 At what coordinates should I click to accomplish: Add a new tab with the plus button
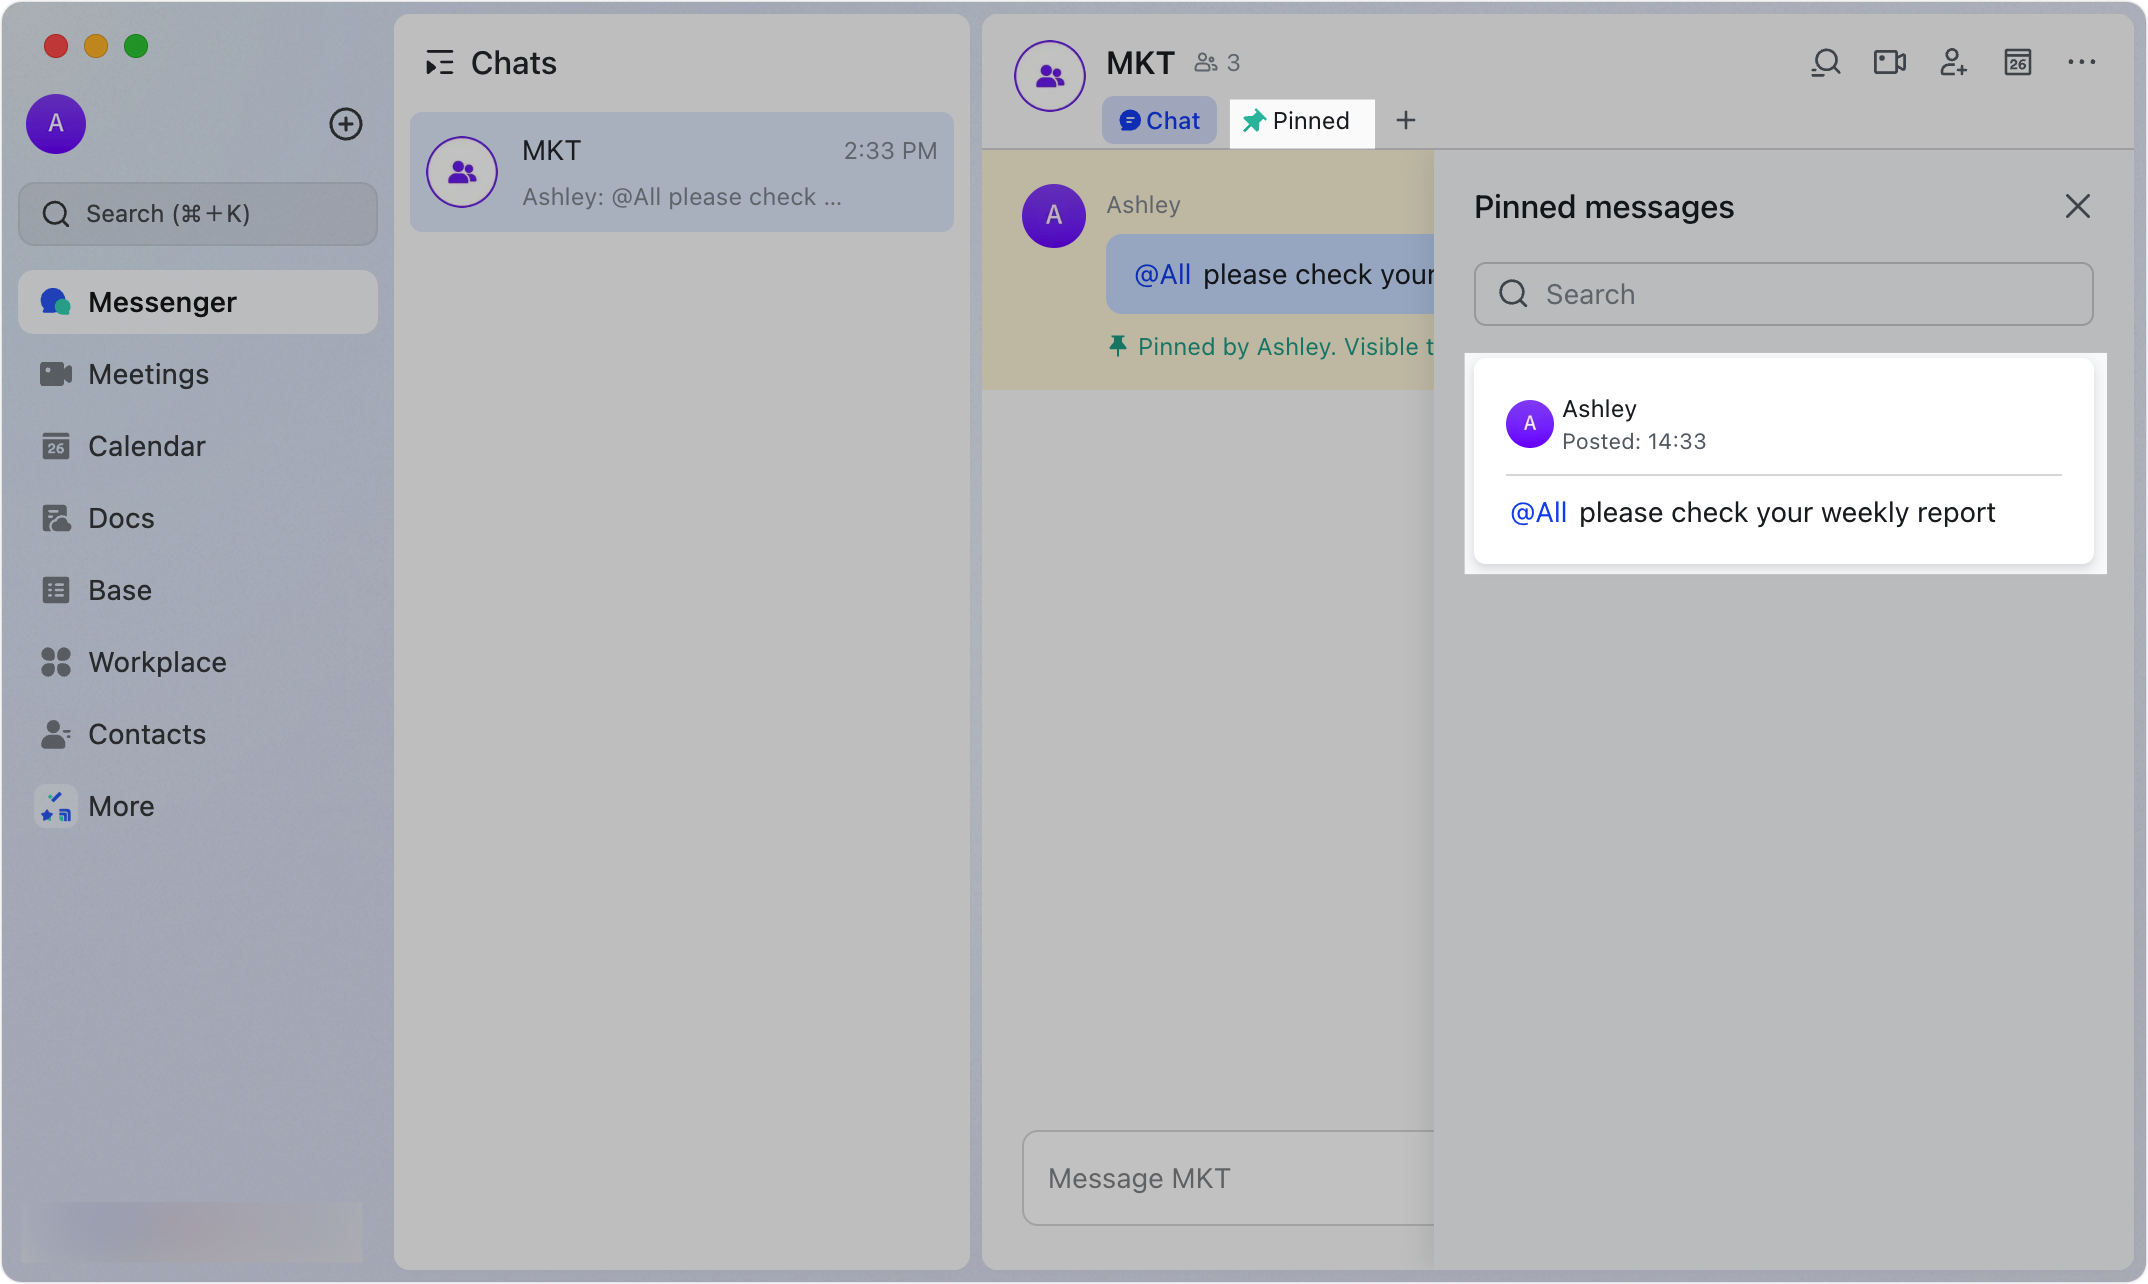click(x=1406, y=120)
